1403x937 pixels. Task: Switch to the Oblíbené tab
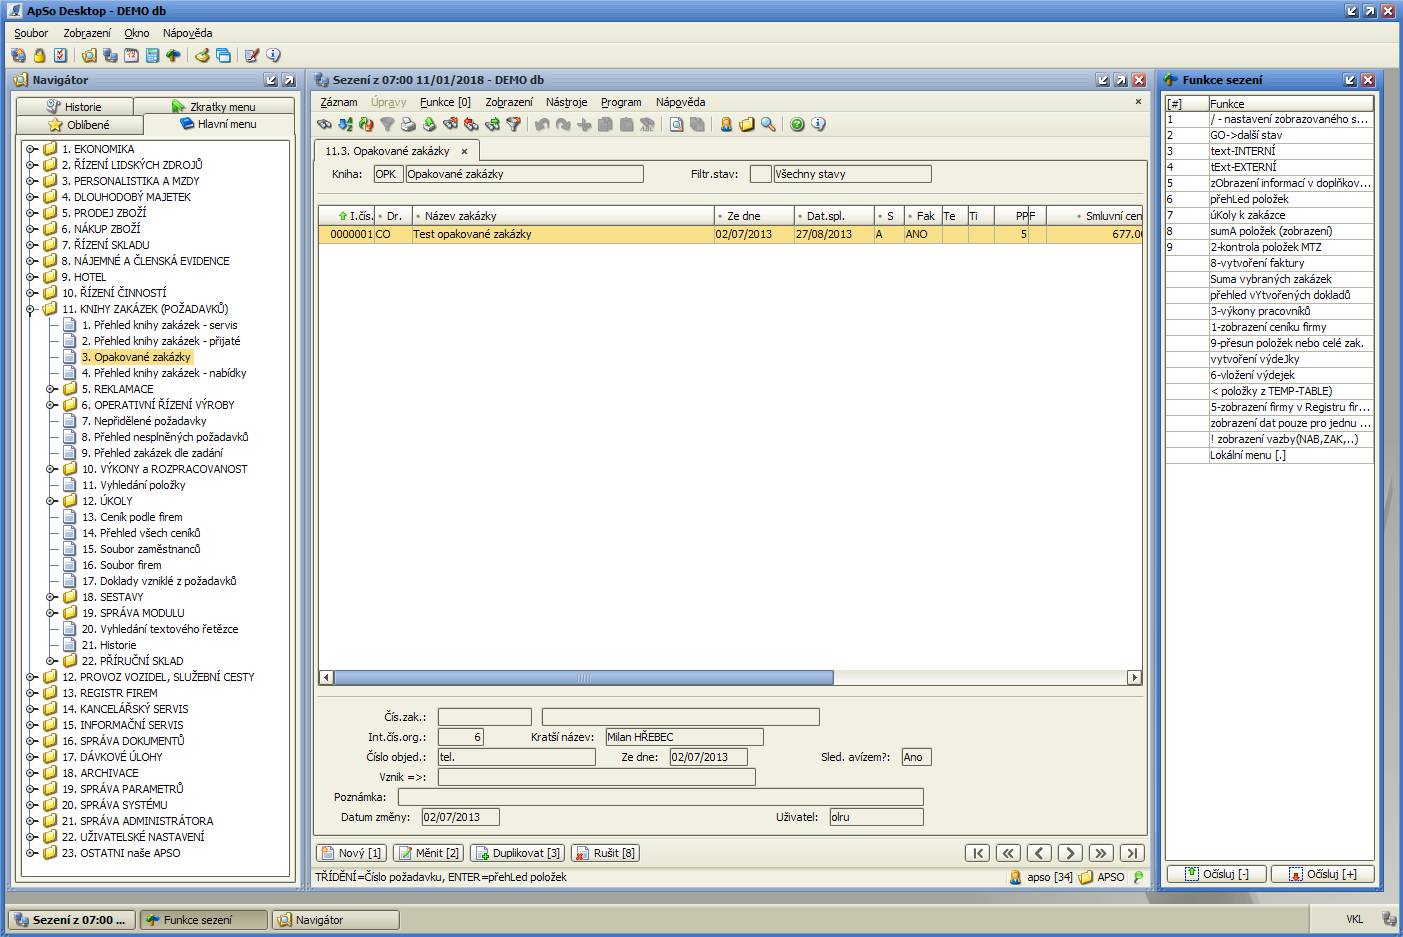79,125
